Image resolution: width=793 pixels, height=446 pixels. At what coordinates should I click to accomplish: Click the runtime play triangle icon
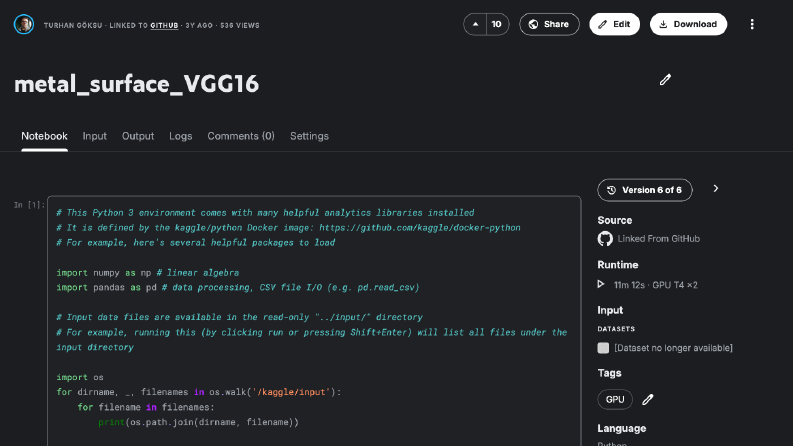(x=601, y=284)
